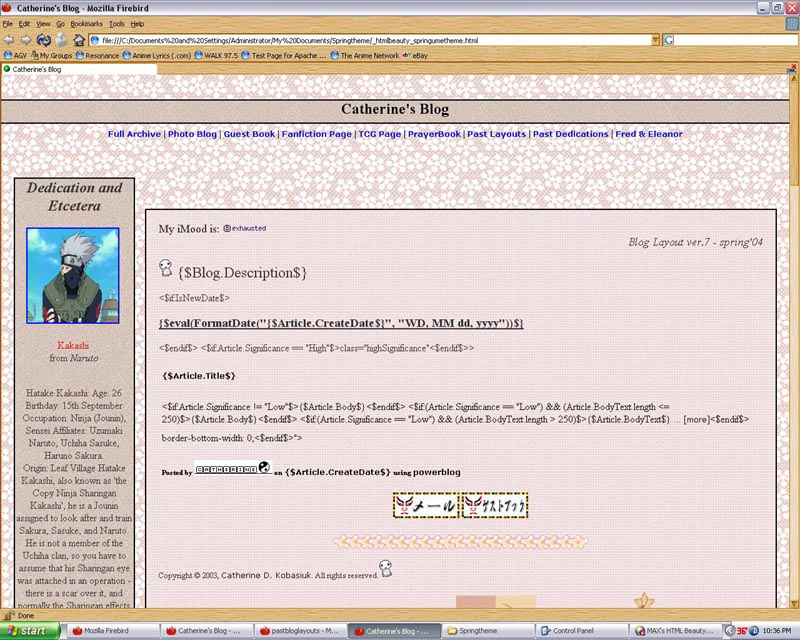Click the scrollbar up arrow
The image size is (800, 640).
point(794,78)
